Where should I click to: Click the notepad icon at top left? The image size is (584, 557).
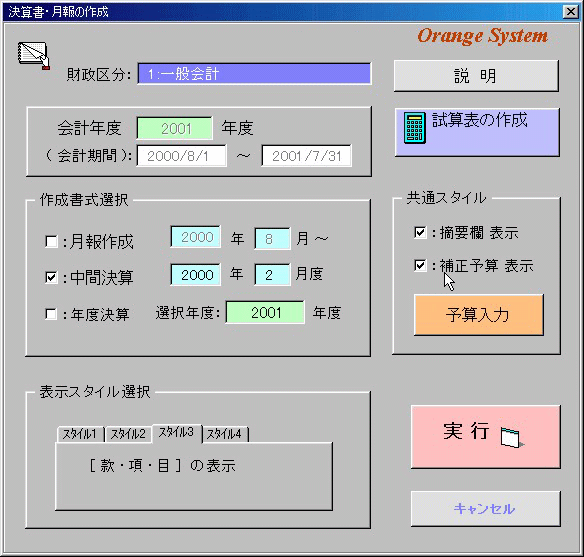click(x=34, y=55)
